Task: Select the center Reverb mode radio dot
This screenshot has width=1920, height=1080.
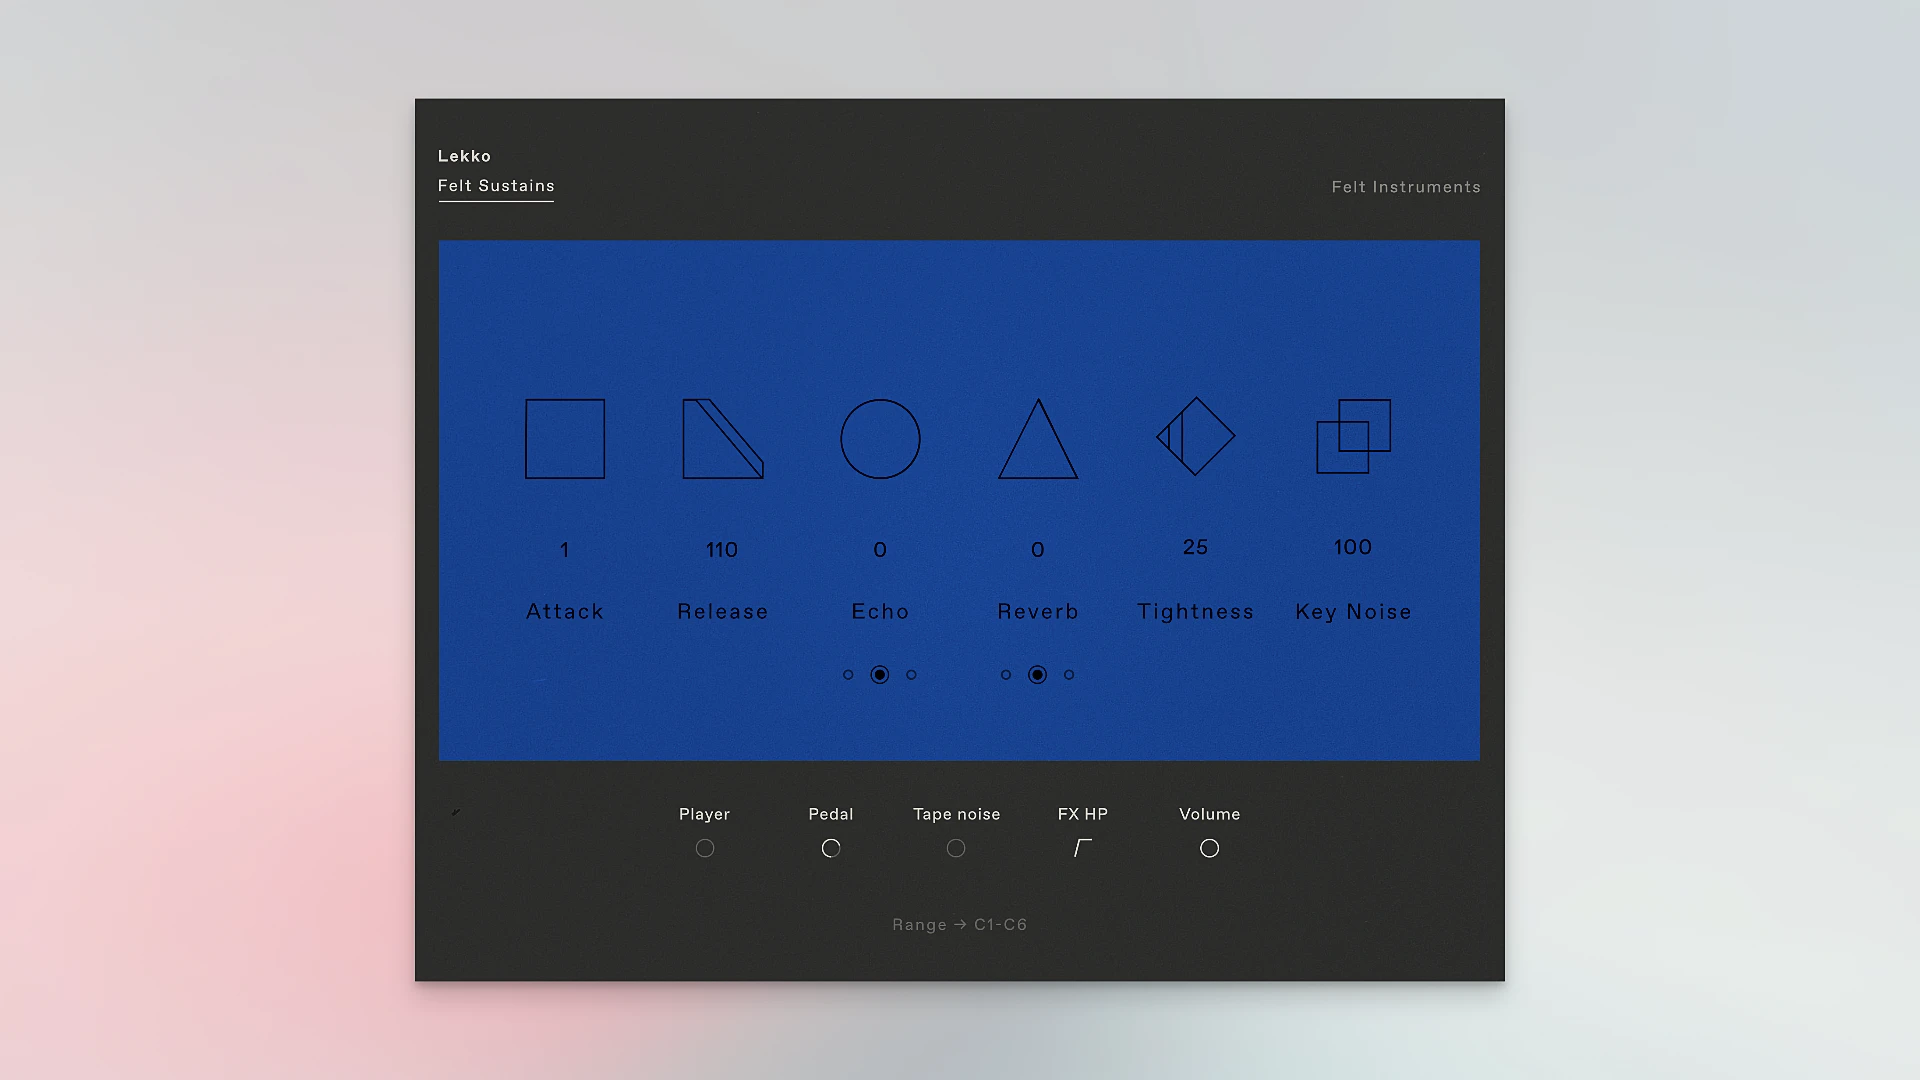Action: tap(1038, 675)
